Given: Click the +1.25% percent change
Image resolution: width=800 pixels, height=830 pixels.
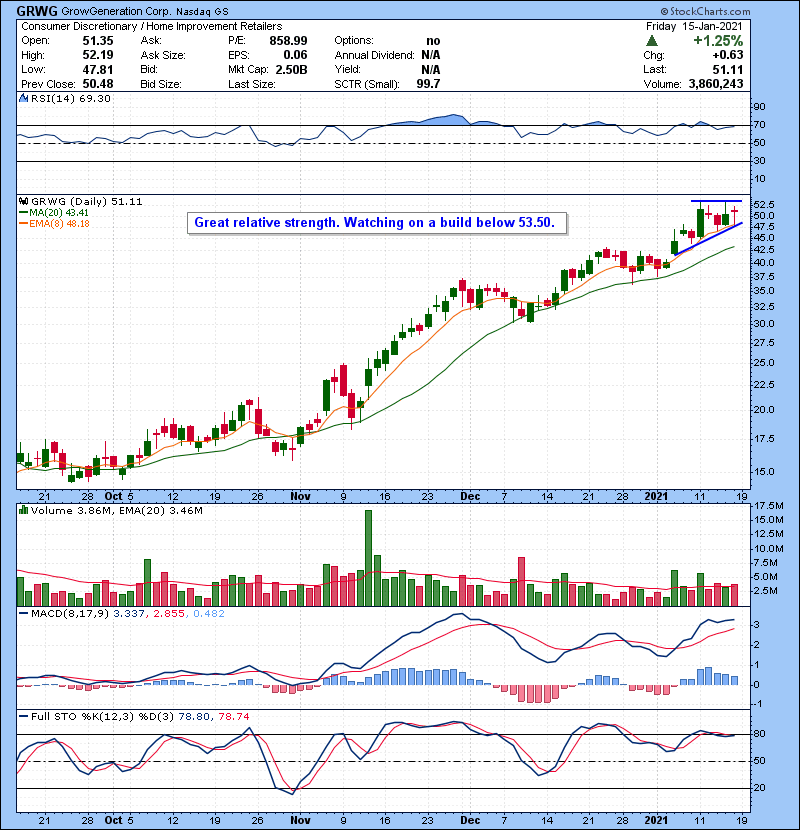Looking at the screenshot, I should tap(718, 41).
